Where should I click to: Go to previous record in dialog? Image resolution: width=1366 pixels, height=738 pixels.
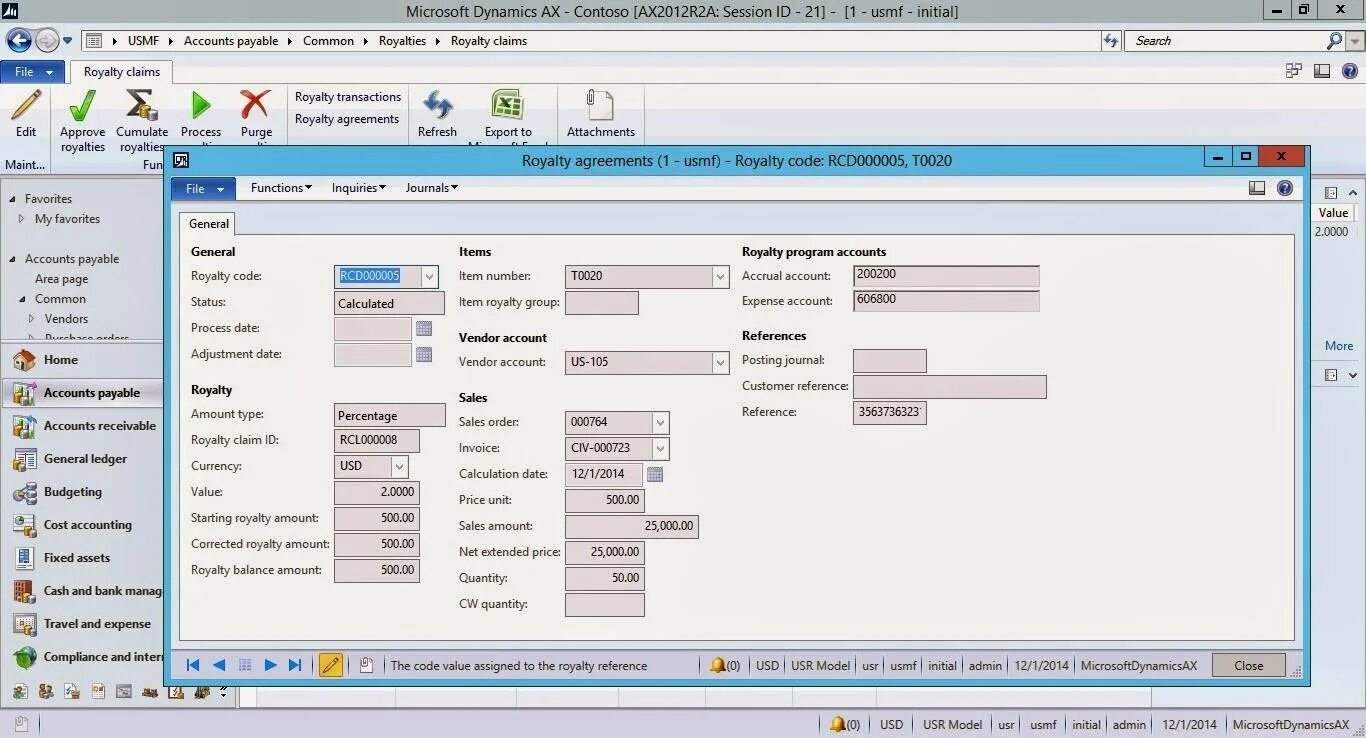coord(219,665)
